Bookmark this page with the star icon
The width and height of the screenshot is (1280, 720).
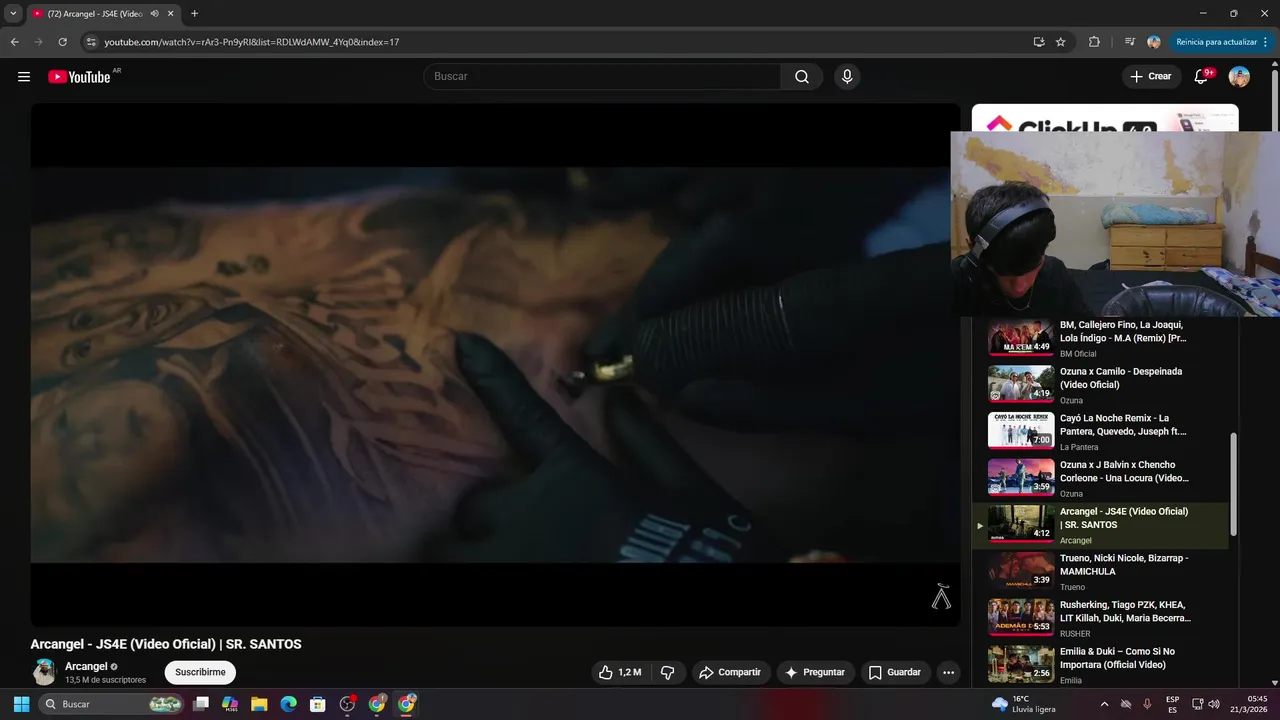click(1061, 42)
